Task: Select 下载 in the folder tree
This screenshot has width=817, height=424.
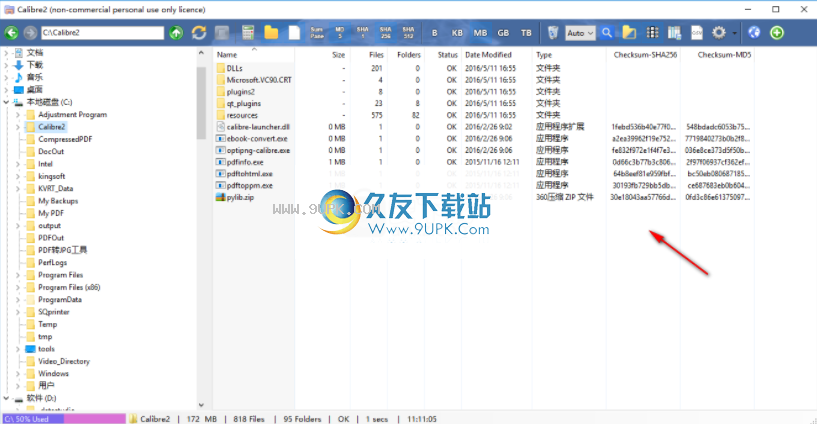Action: click(x=35, y=65)
